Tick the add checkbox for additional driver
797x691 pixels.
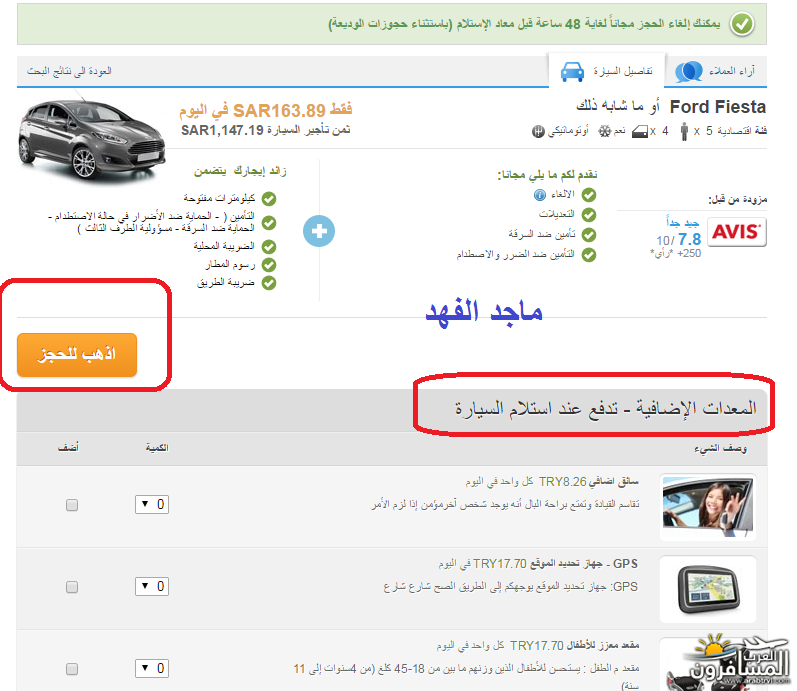click(72, 505)
